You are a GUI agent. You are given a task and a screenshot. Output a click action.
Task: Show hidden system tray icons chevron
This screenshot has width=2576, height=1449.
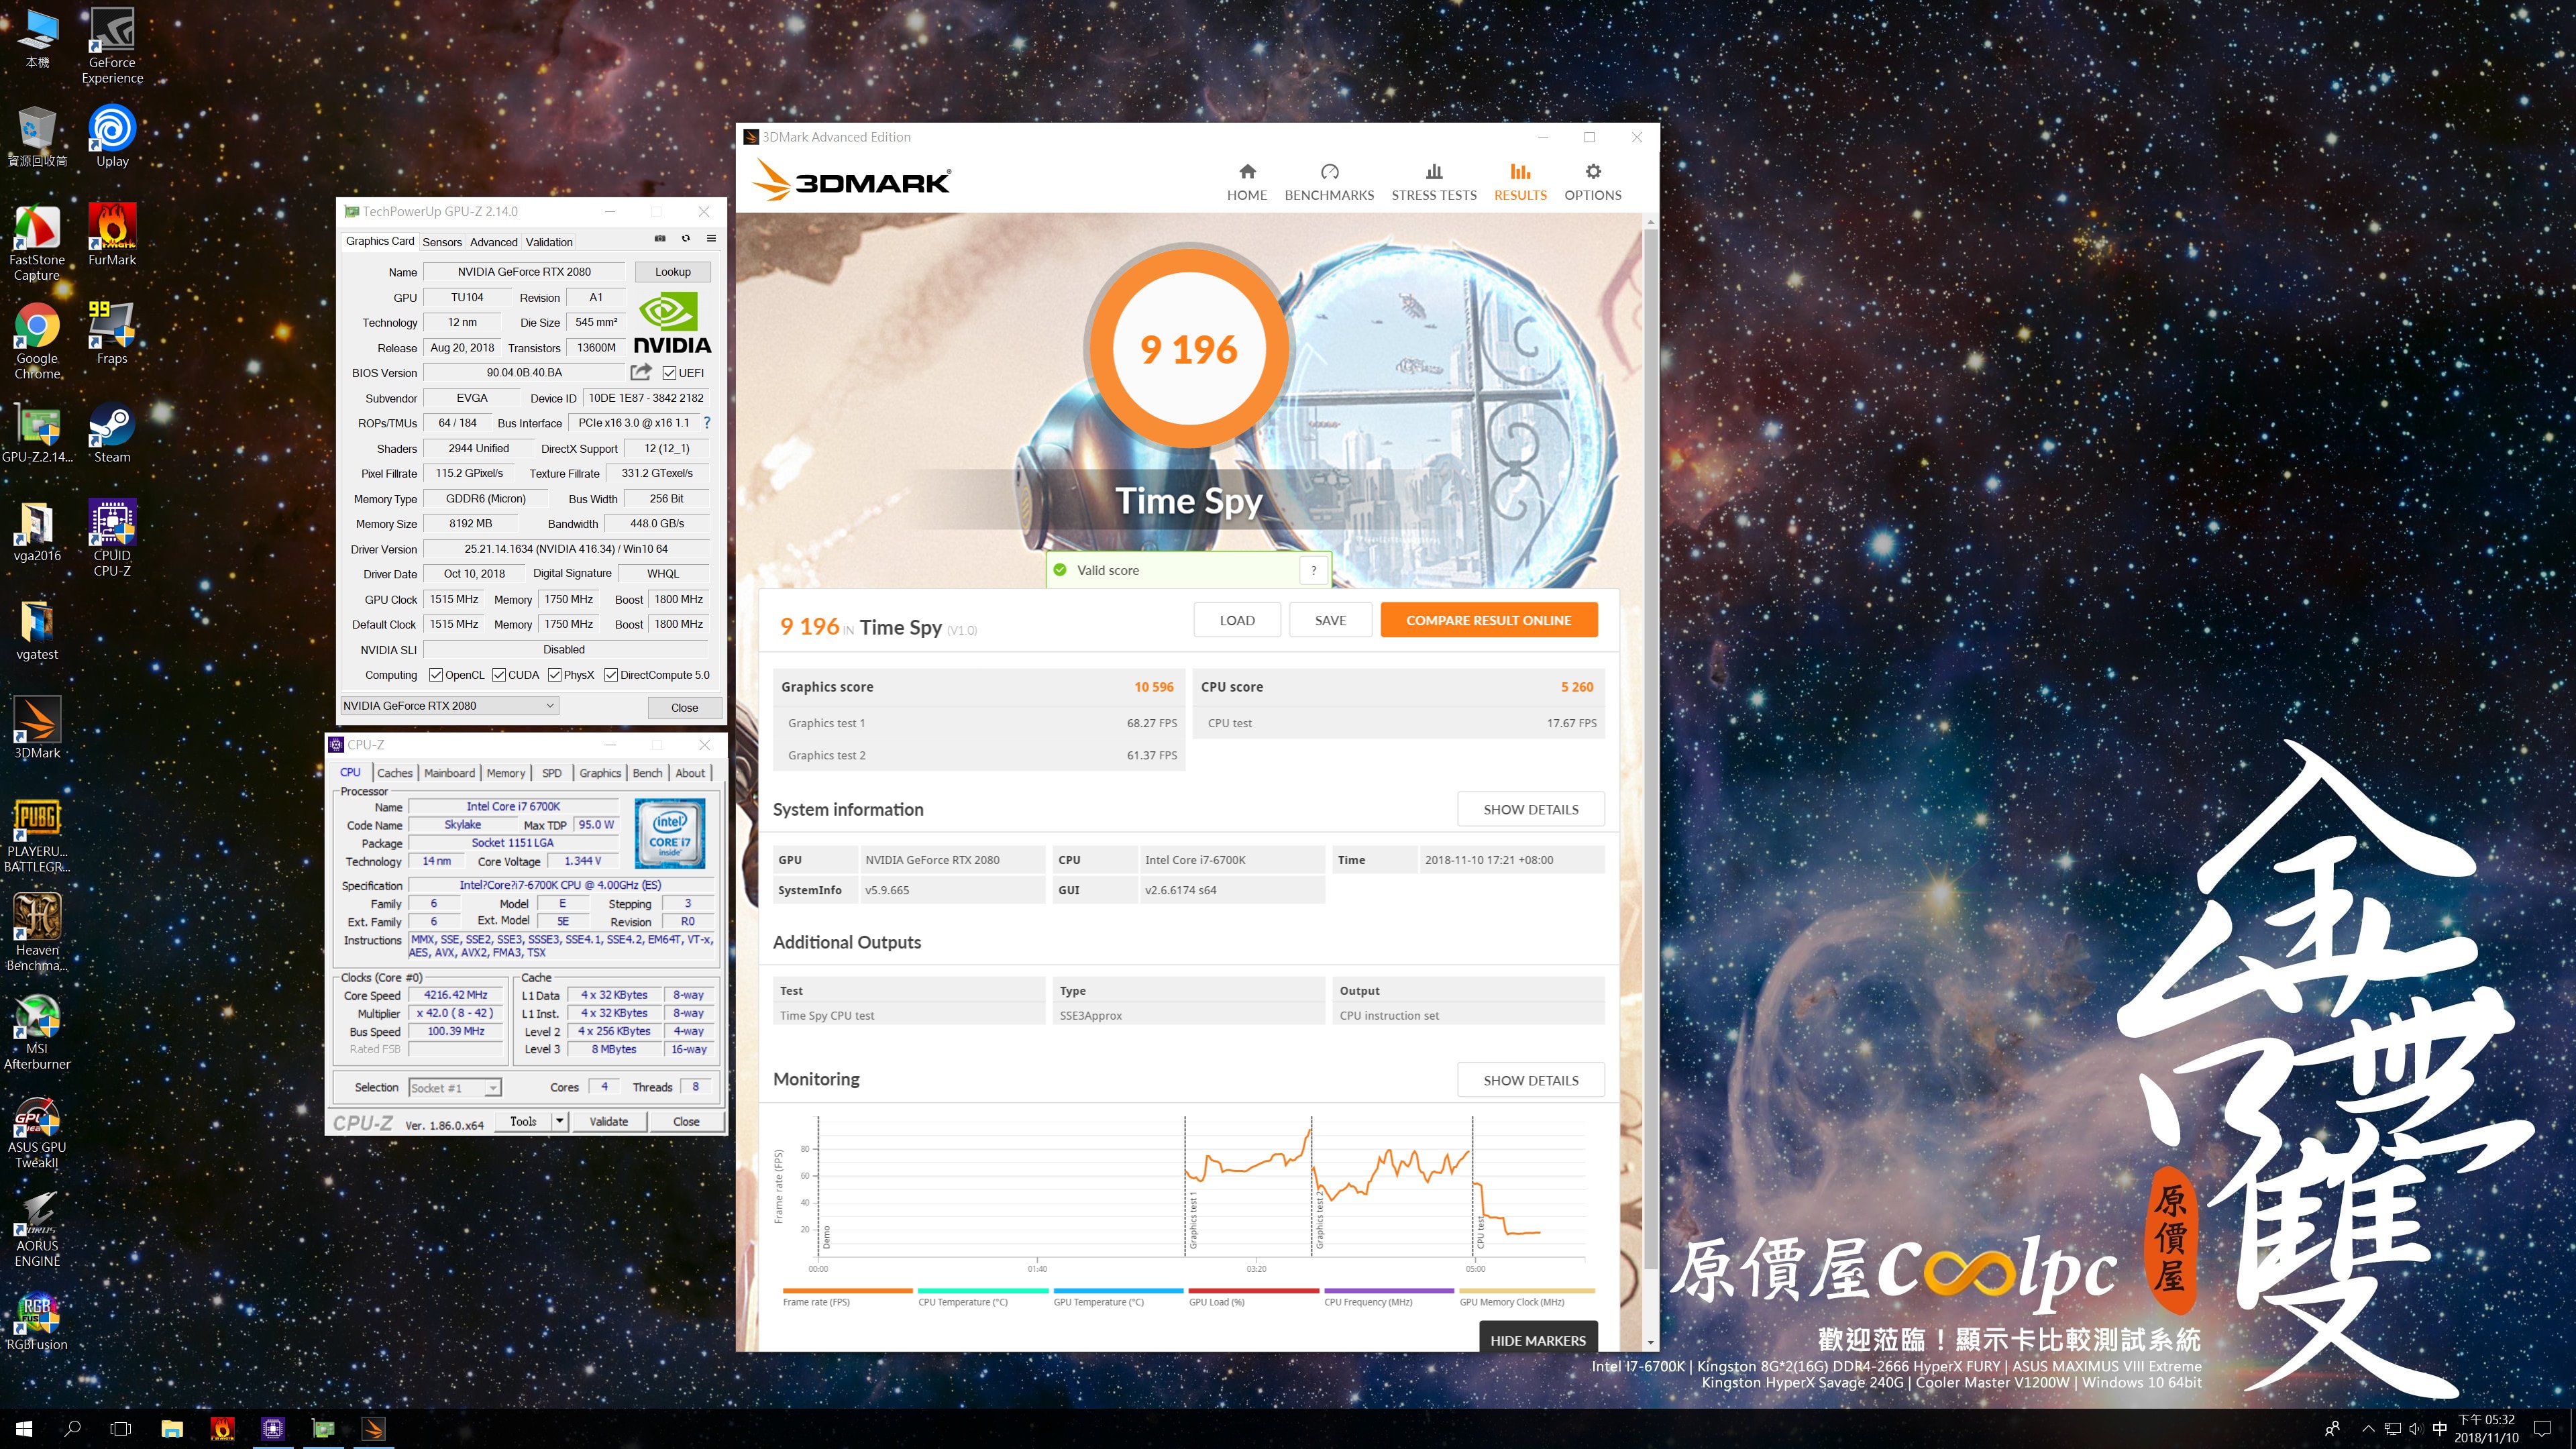[2367, 1429]
